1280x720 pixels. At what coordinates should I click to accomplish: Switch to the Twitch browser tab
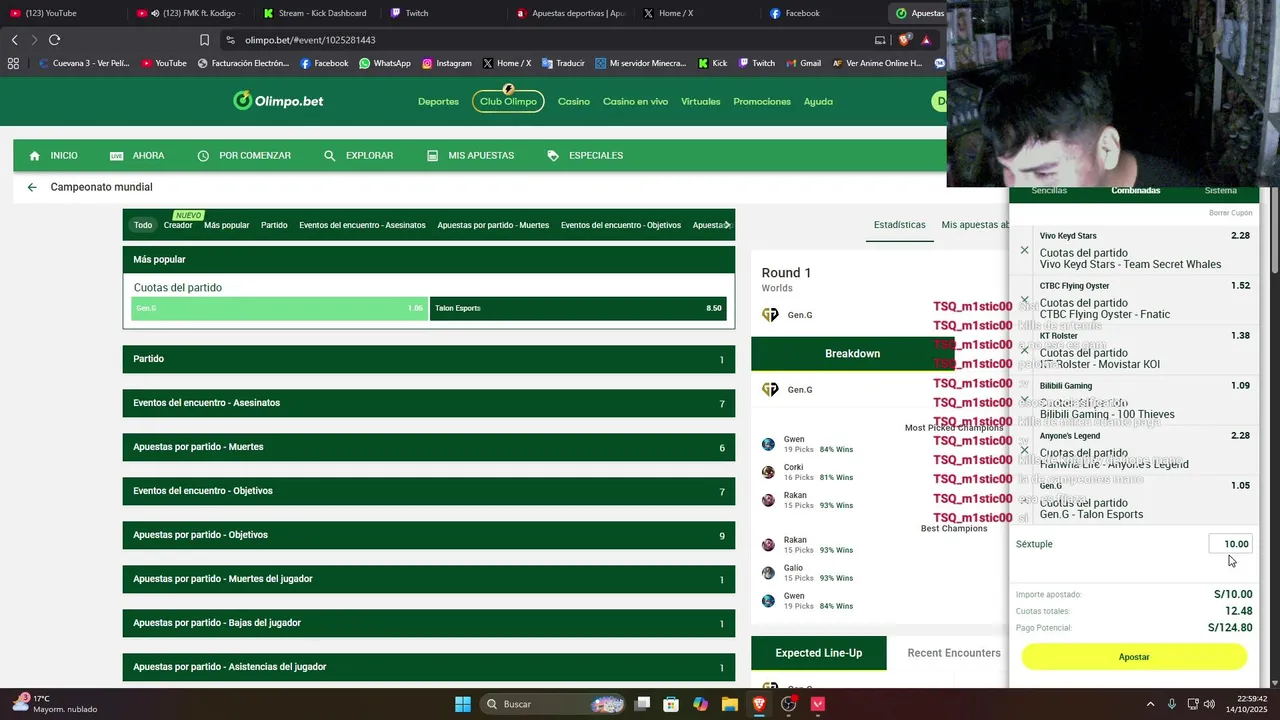417,13
